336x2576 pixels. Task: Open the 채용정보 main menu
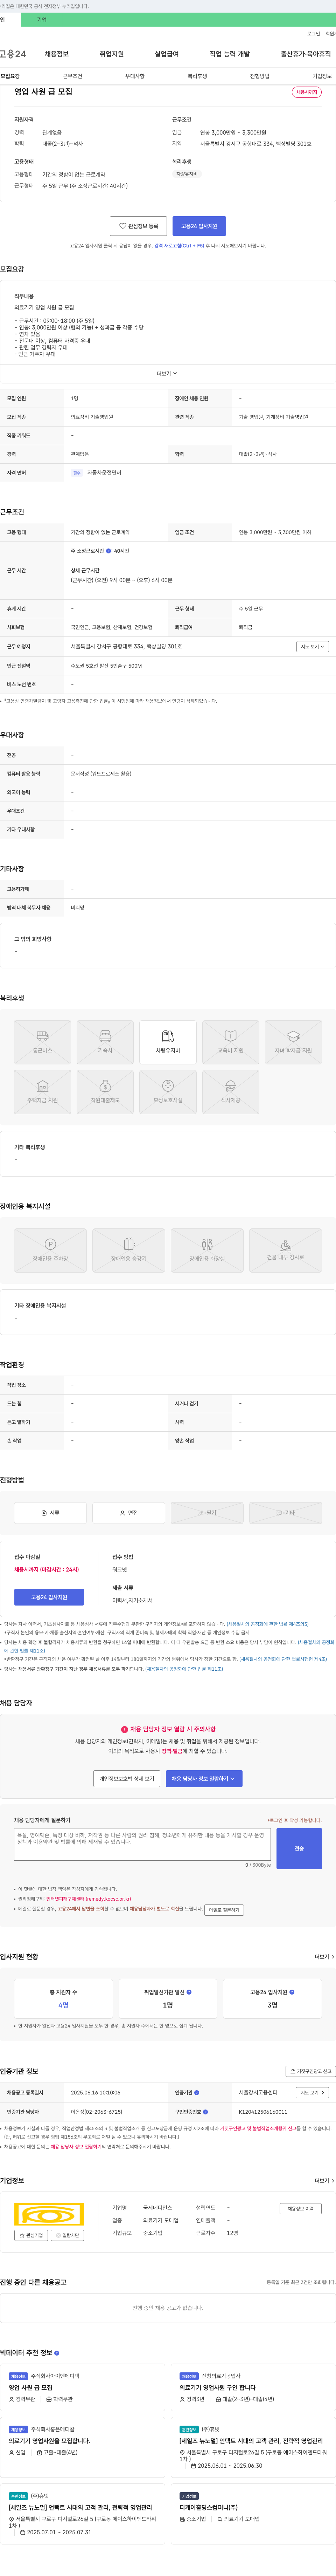(x=57, y=54)
